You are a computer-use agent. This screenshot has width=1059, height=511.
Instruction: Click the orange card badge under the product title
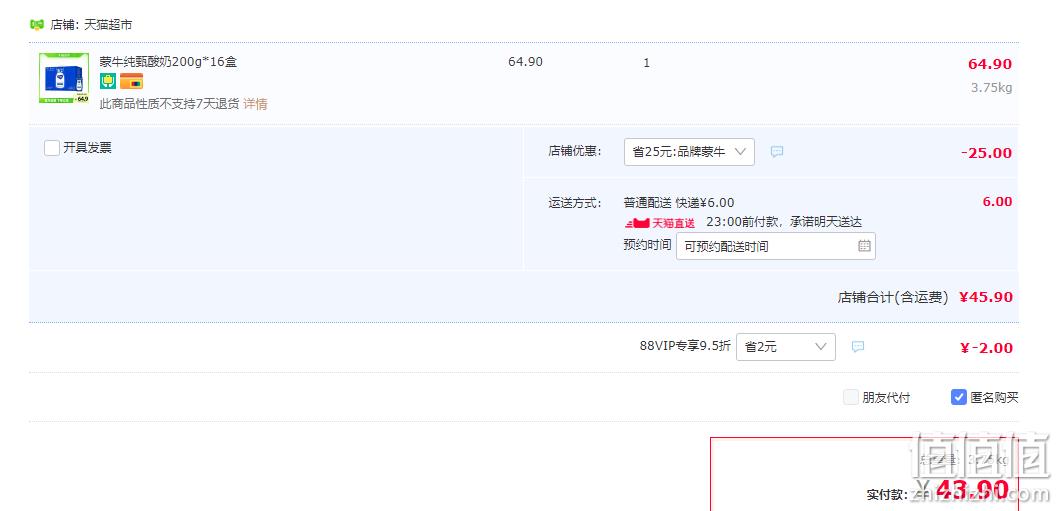132,82
